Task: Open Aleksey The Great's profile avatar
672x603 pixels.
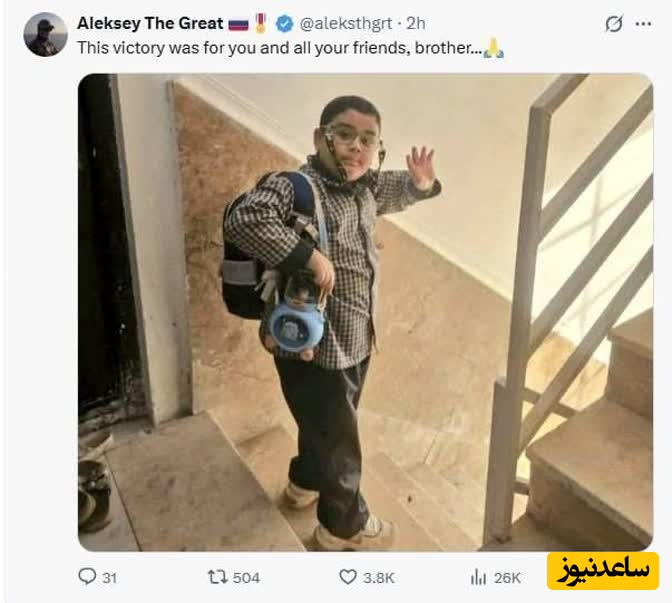Action: [45, 35]
